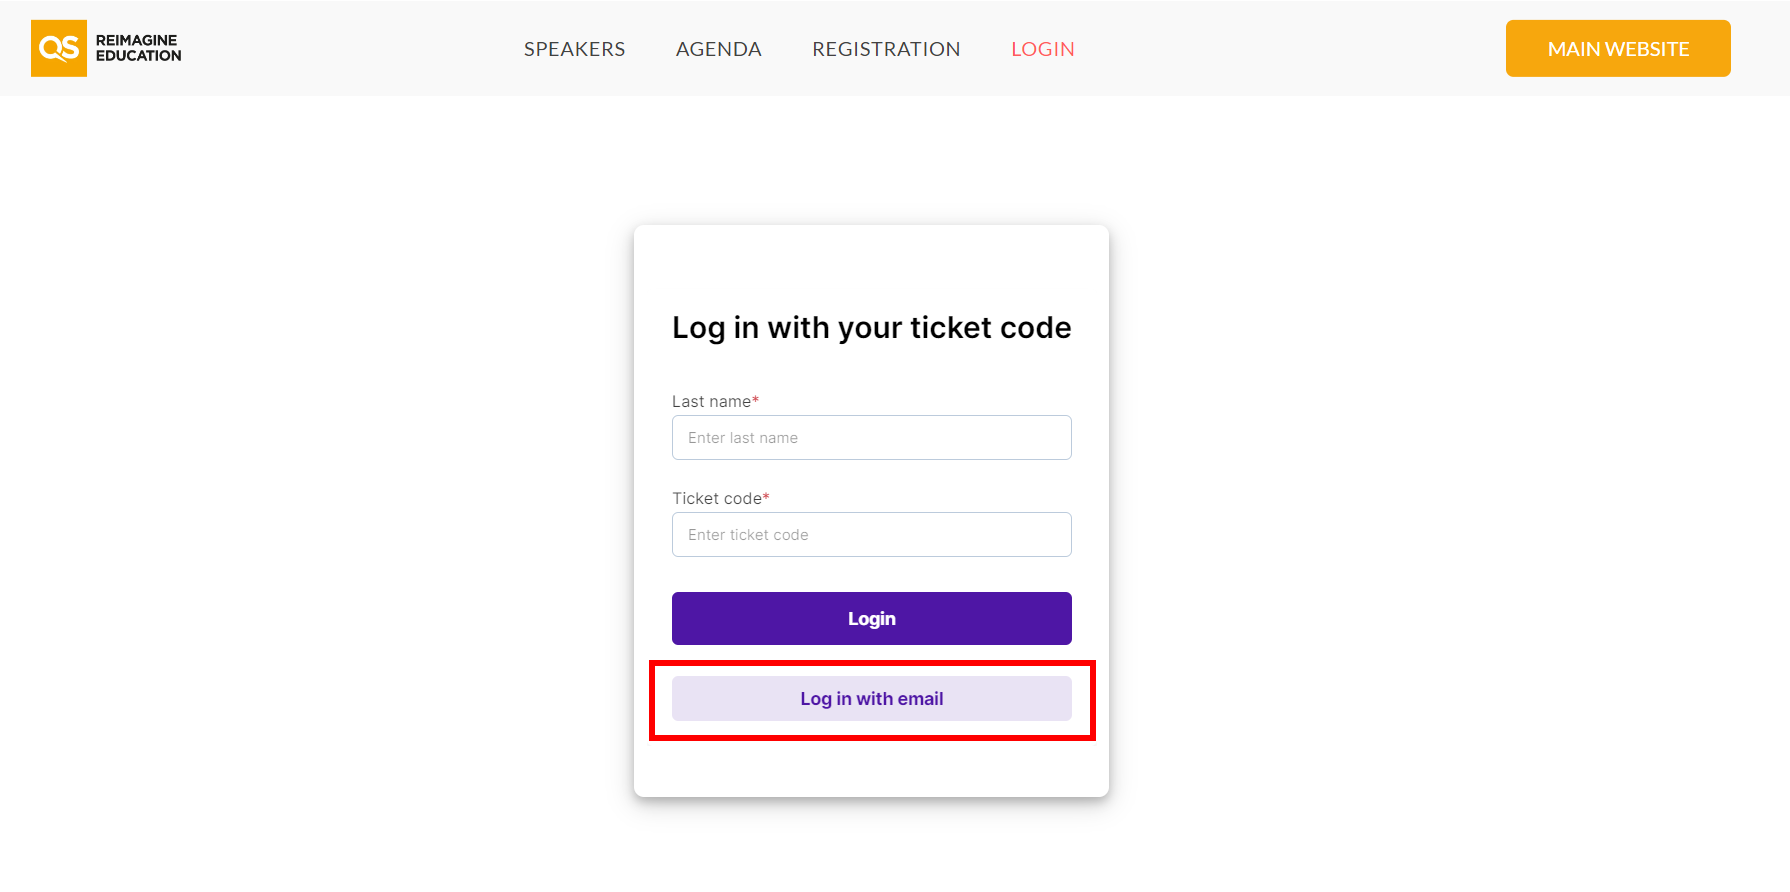Focus the Last name input field
The width and height of the screenshot is (1790, 892).
click(871, 438)
